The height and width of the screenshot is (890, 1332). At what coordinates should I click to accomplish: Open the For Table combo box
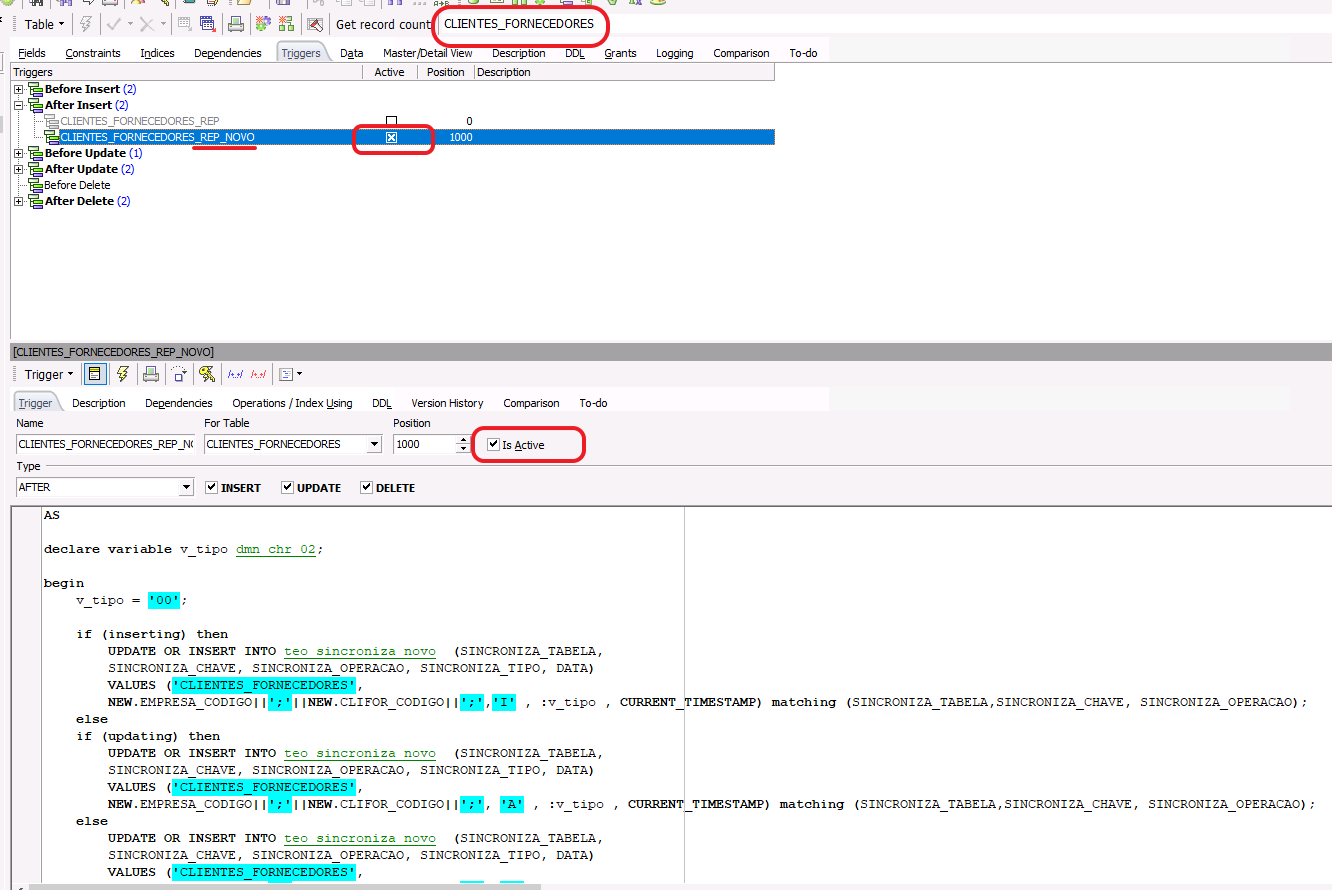point(374,444)
